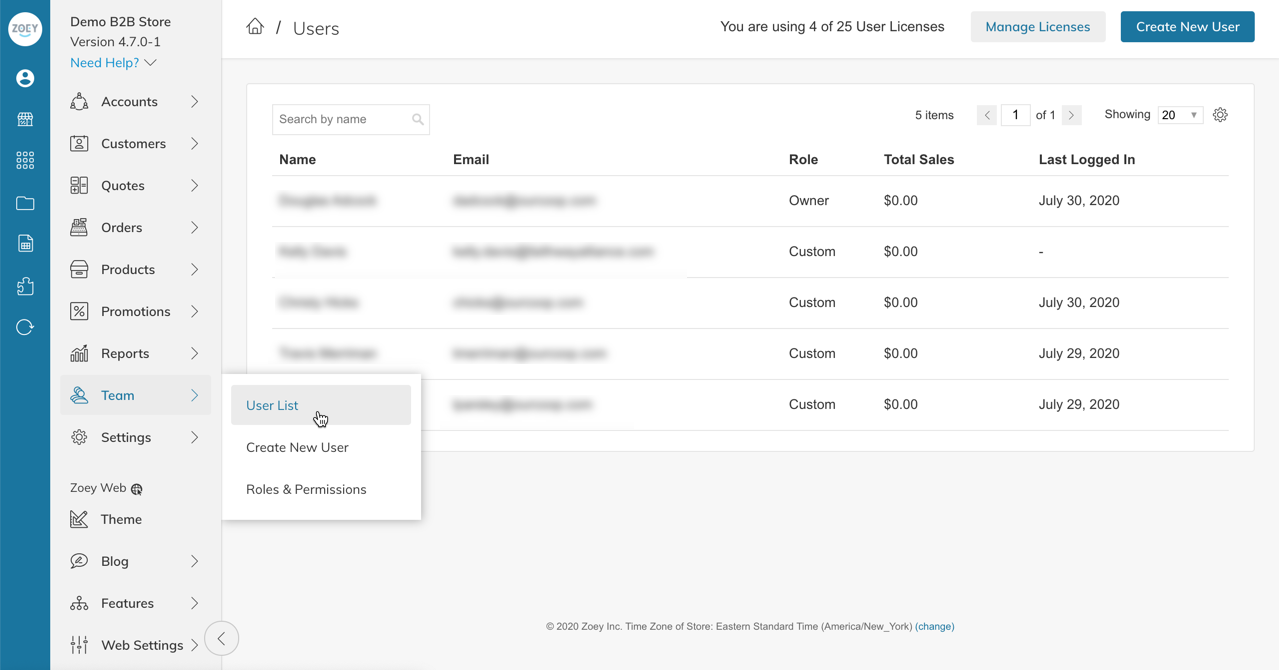
Task: Click the home breadcrumb icon
Action: click(x=255, y=27)
